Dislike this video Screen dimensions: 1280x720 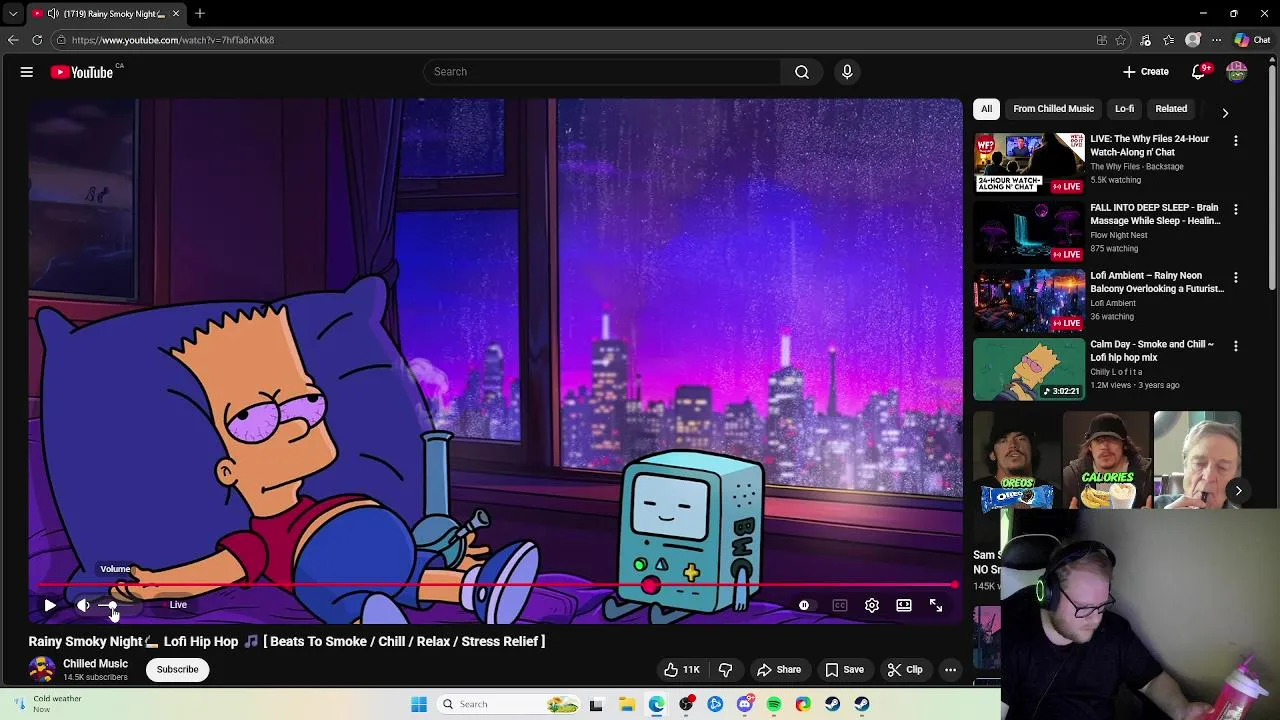[726, 670]
